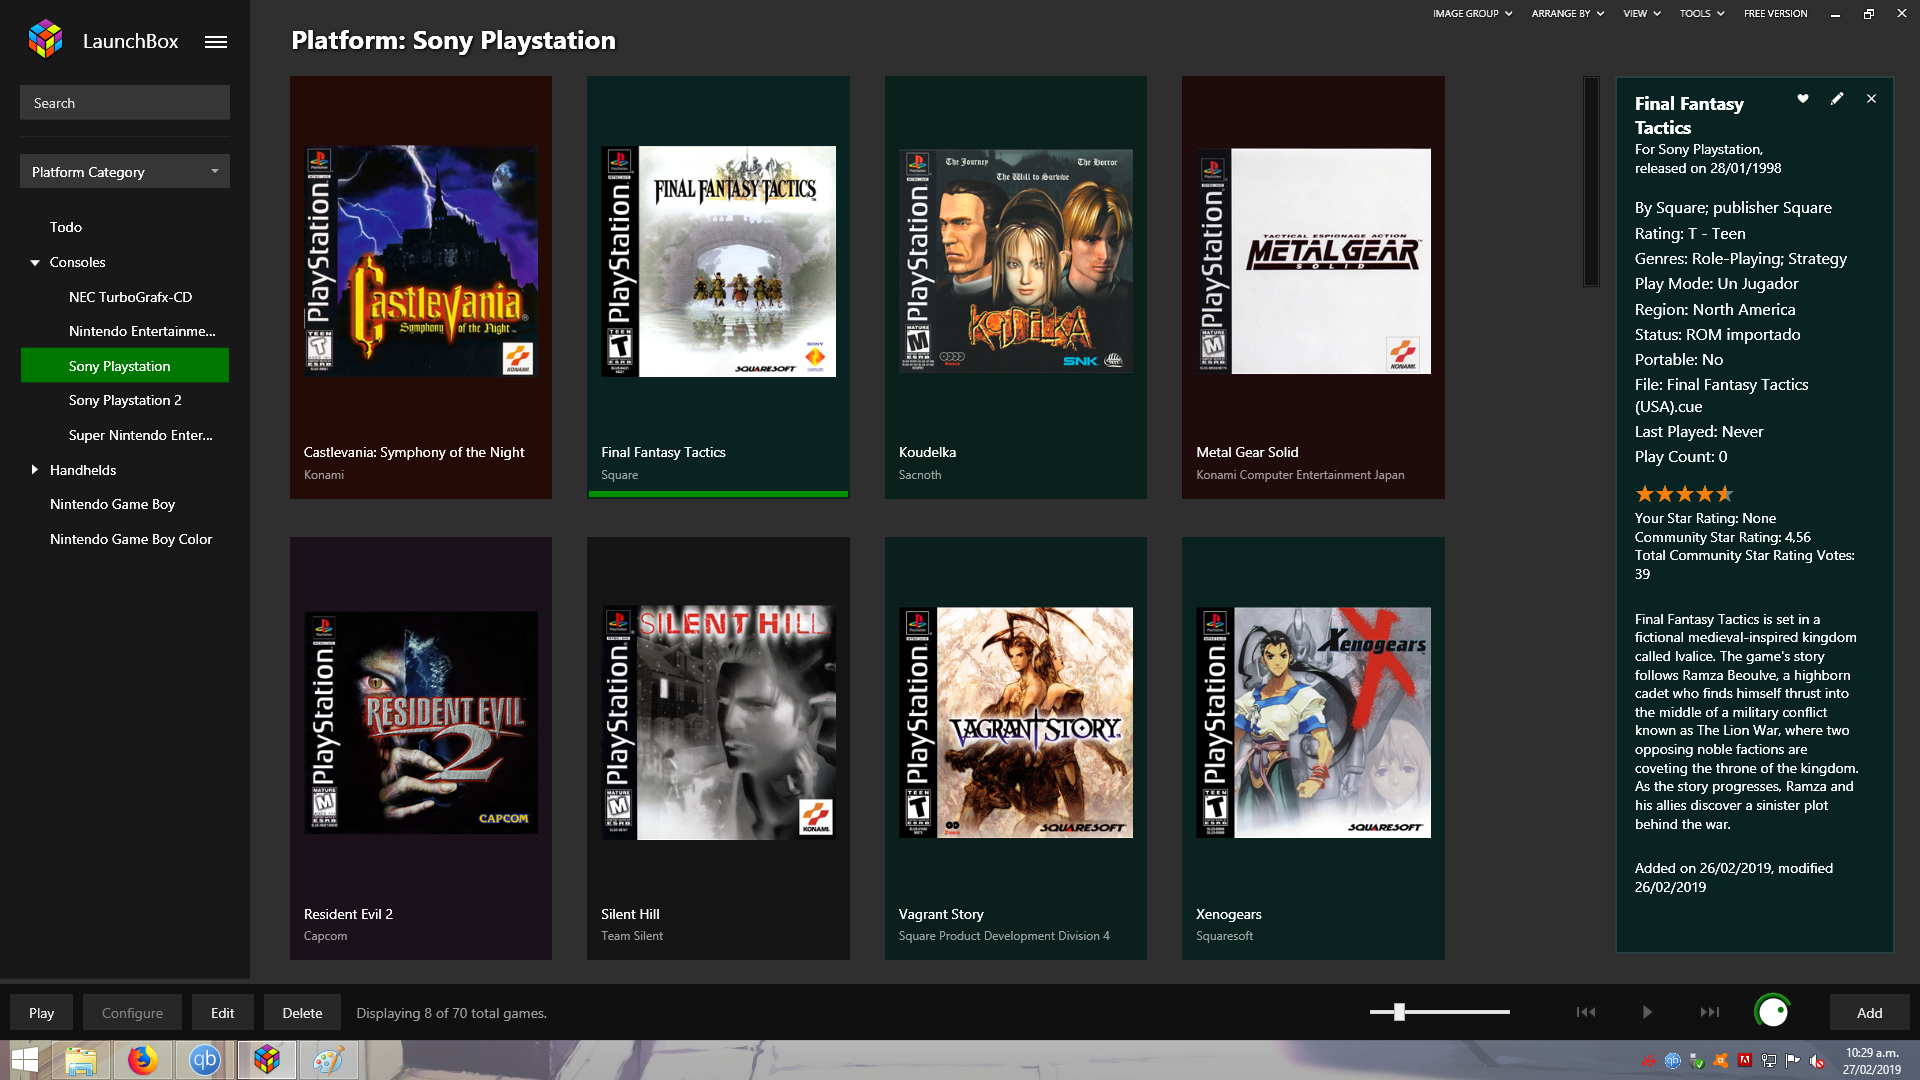This screenshot has width=1920, height=1080.
Task: Select Sony Playstation platform
Action: point(125,365)
